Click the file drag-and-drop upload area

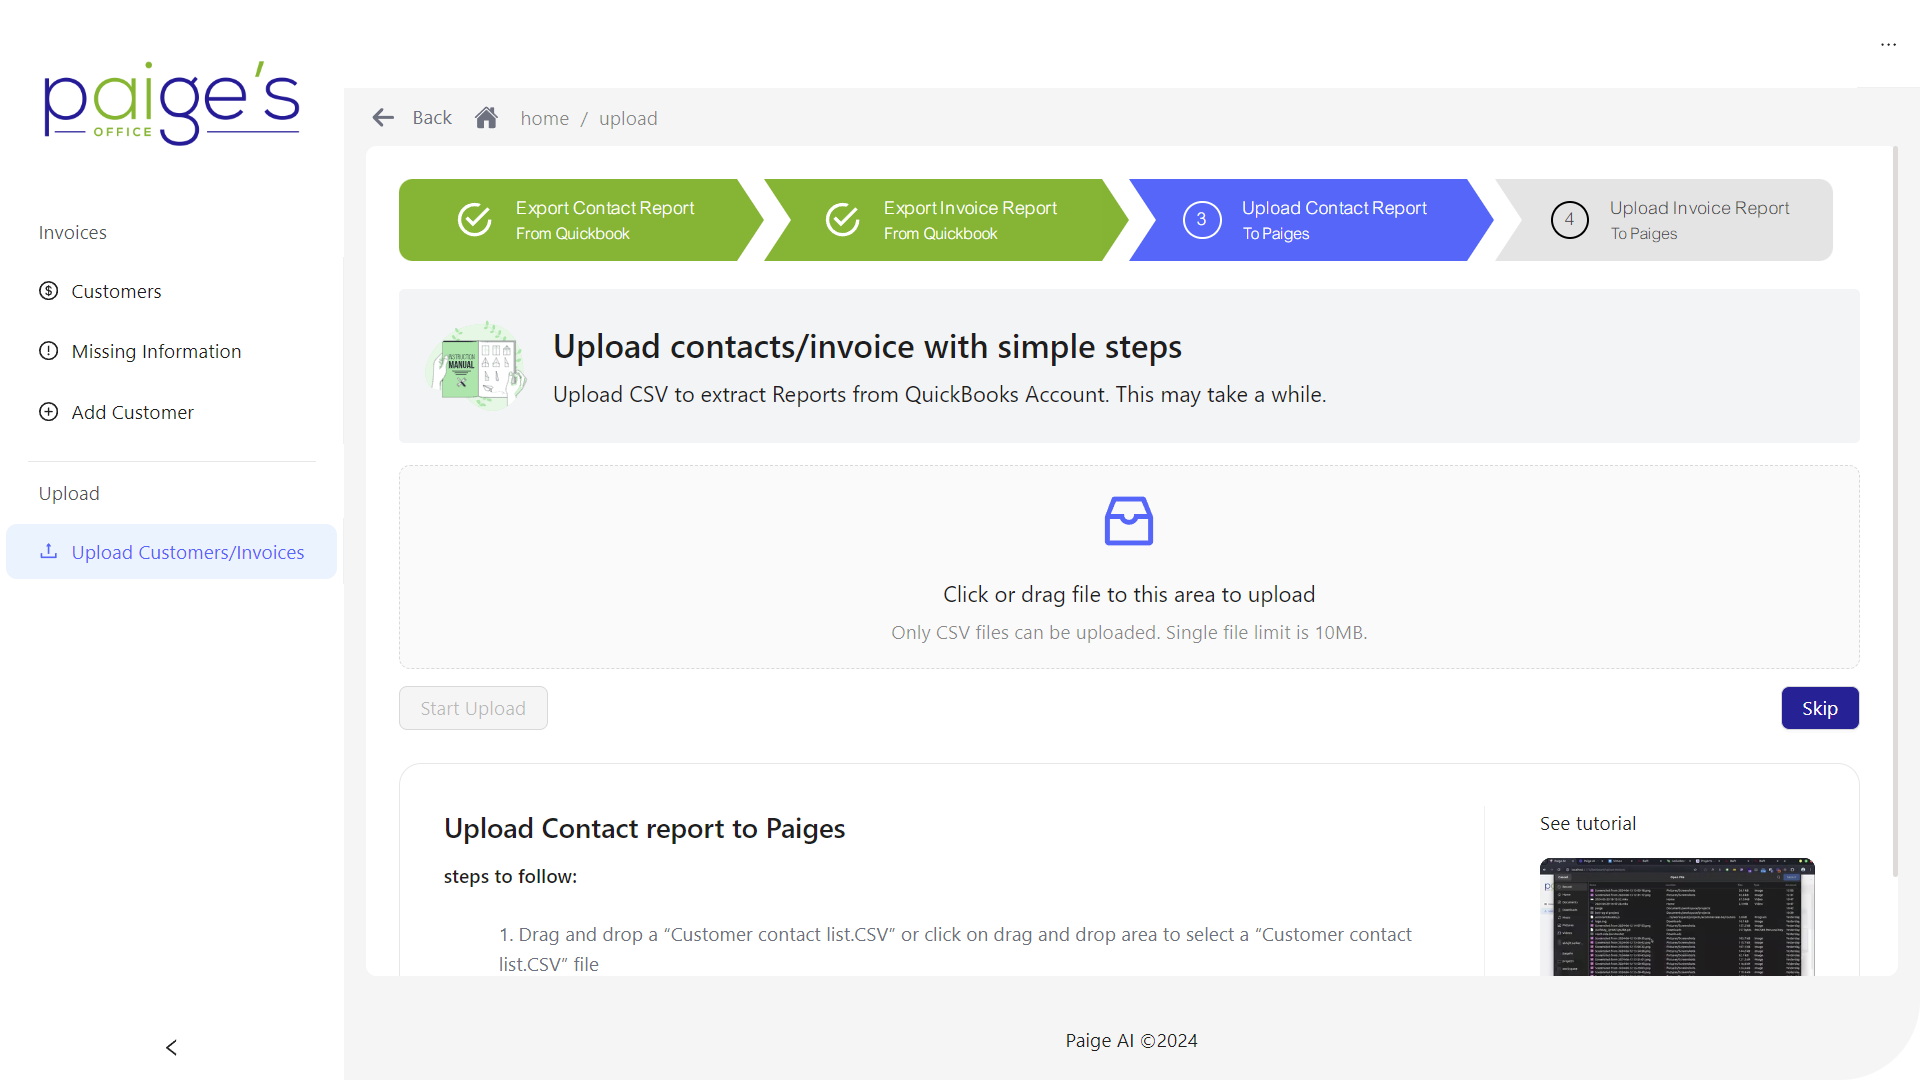pyautogui.click(x=1128, y=567)
